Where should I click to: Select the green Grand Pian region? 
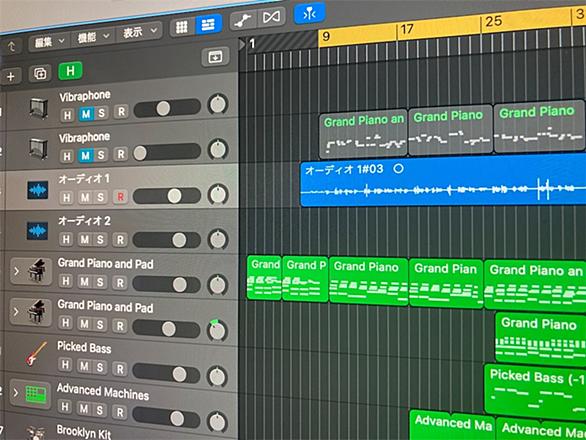click(446, 283)
